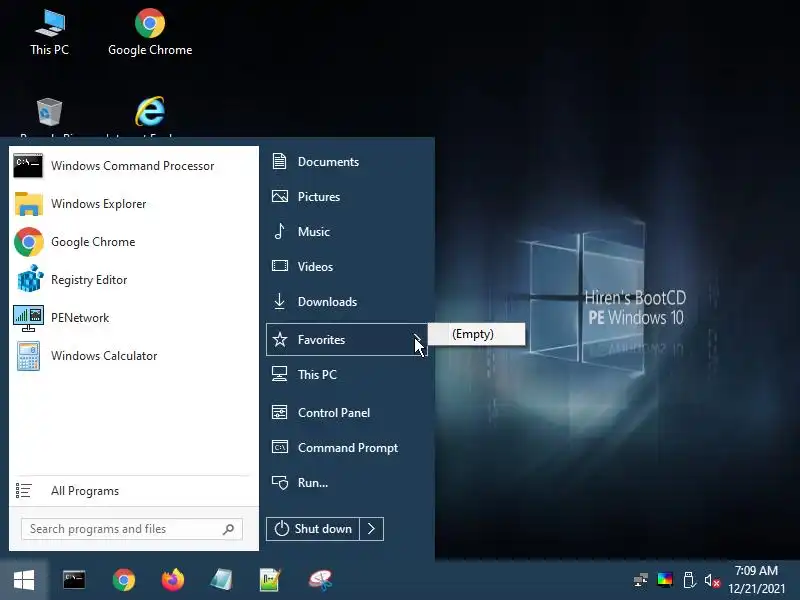Open the Run... dialog
The image size is (800, 600).
tap(347, 483)
